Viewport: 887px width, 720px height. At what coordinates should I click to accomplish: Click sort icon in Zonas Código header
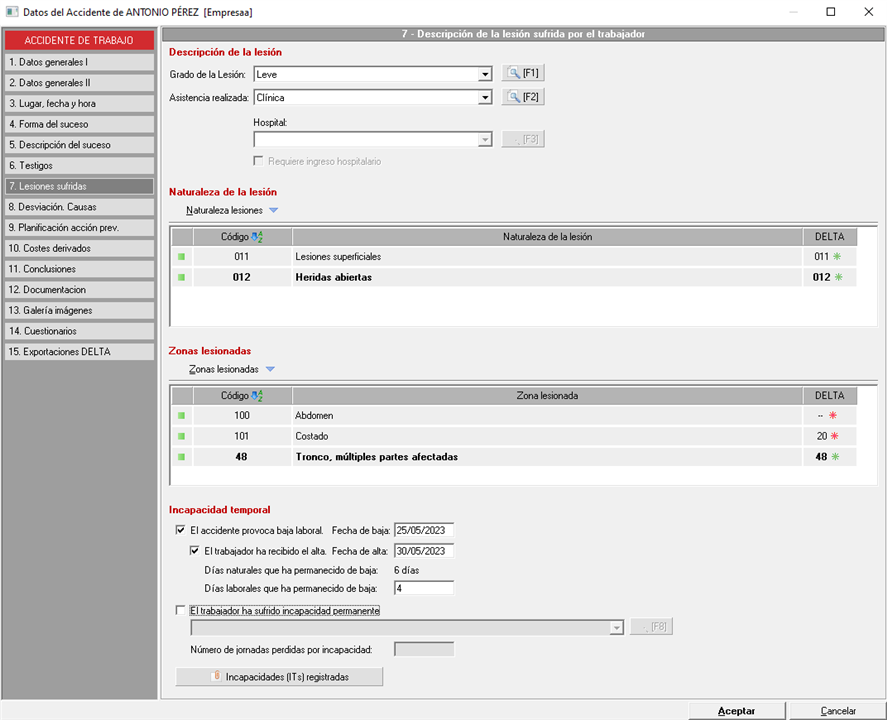(257, 395)
